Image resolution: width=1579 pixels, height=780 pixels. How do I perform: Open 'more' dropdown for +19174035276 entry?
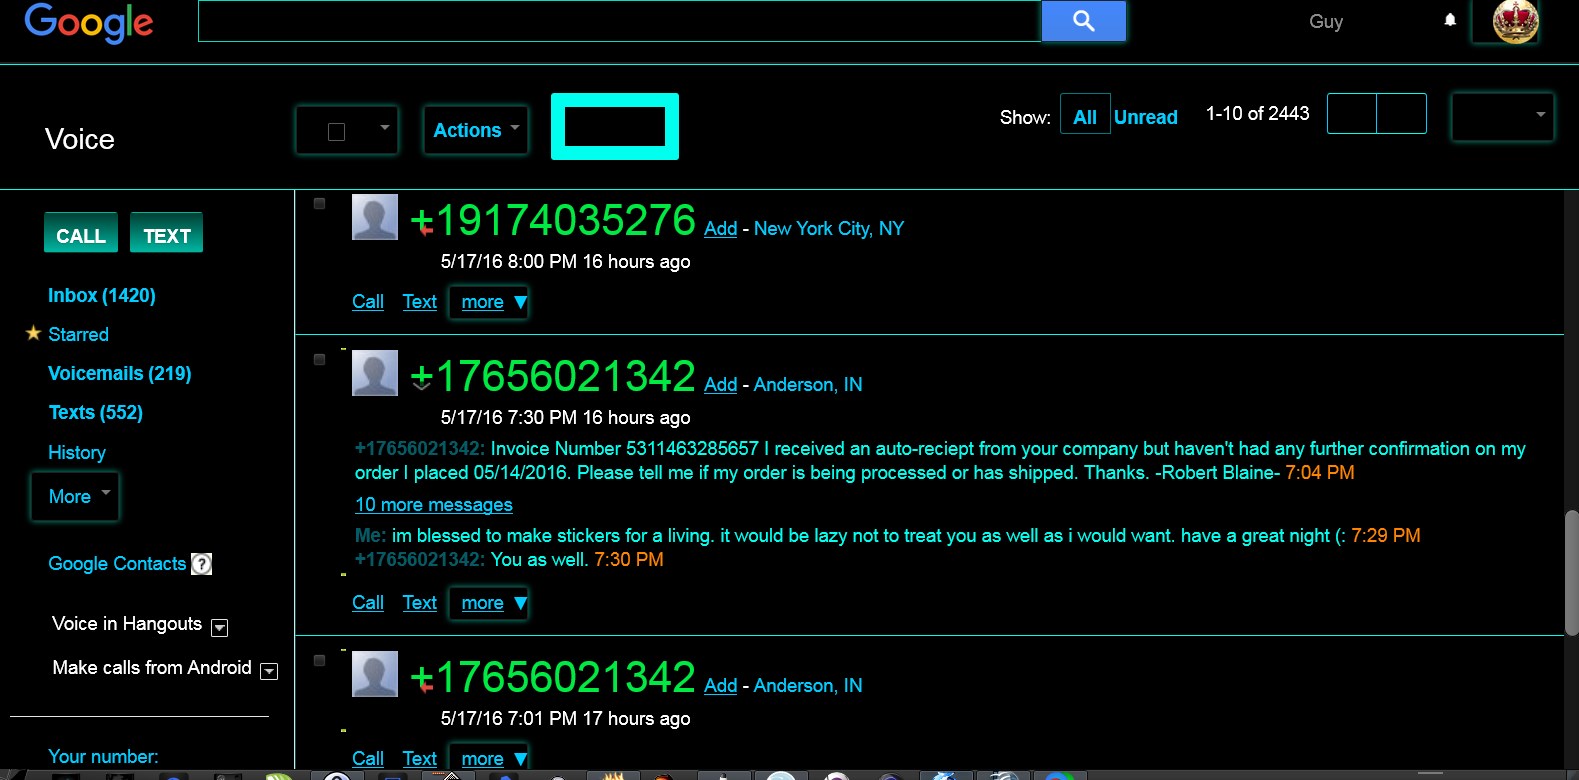(x=489, y=302)
